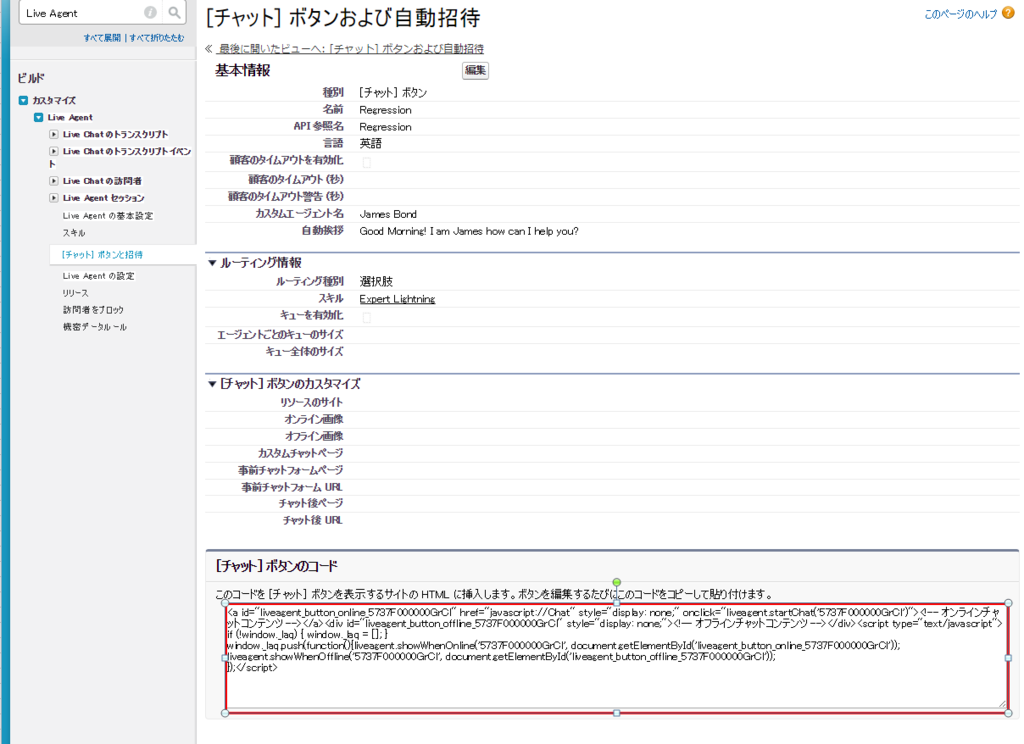Open リリース in sidebar
The height and width of the screenshot is (744, 1024).
(76, 293)
